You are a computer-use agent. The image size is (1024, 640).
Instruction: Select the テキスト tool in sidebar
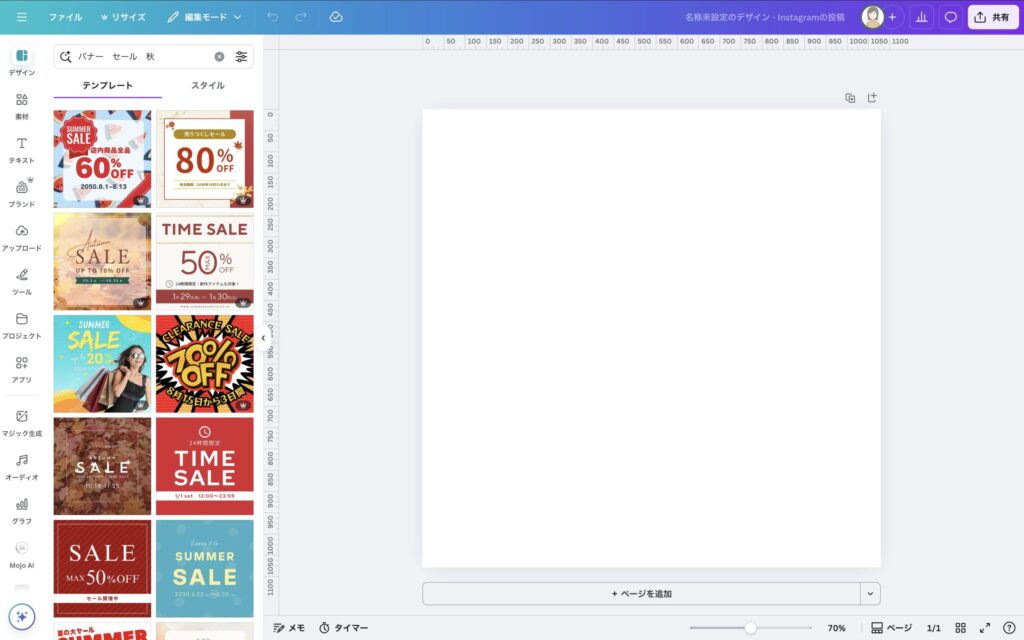(21, 149)
